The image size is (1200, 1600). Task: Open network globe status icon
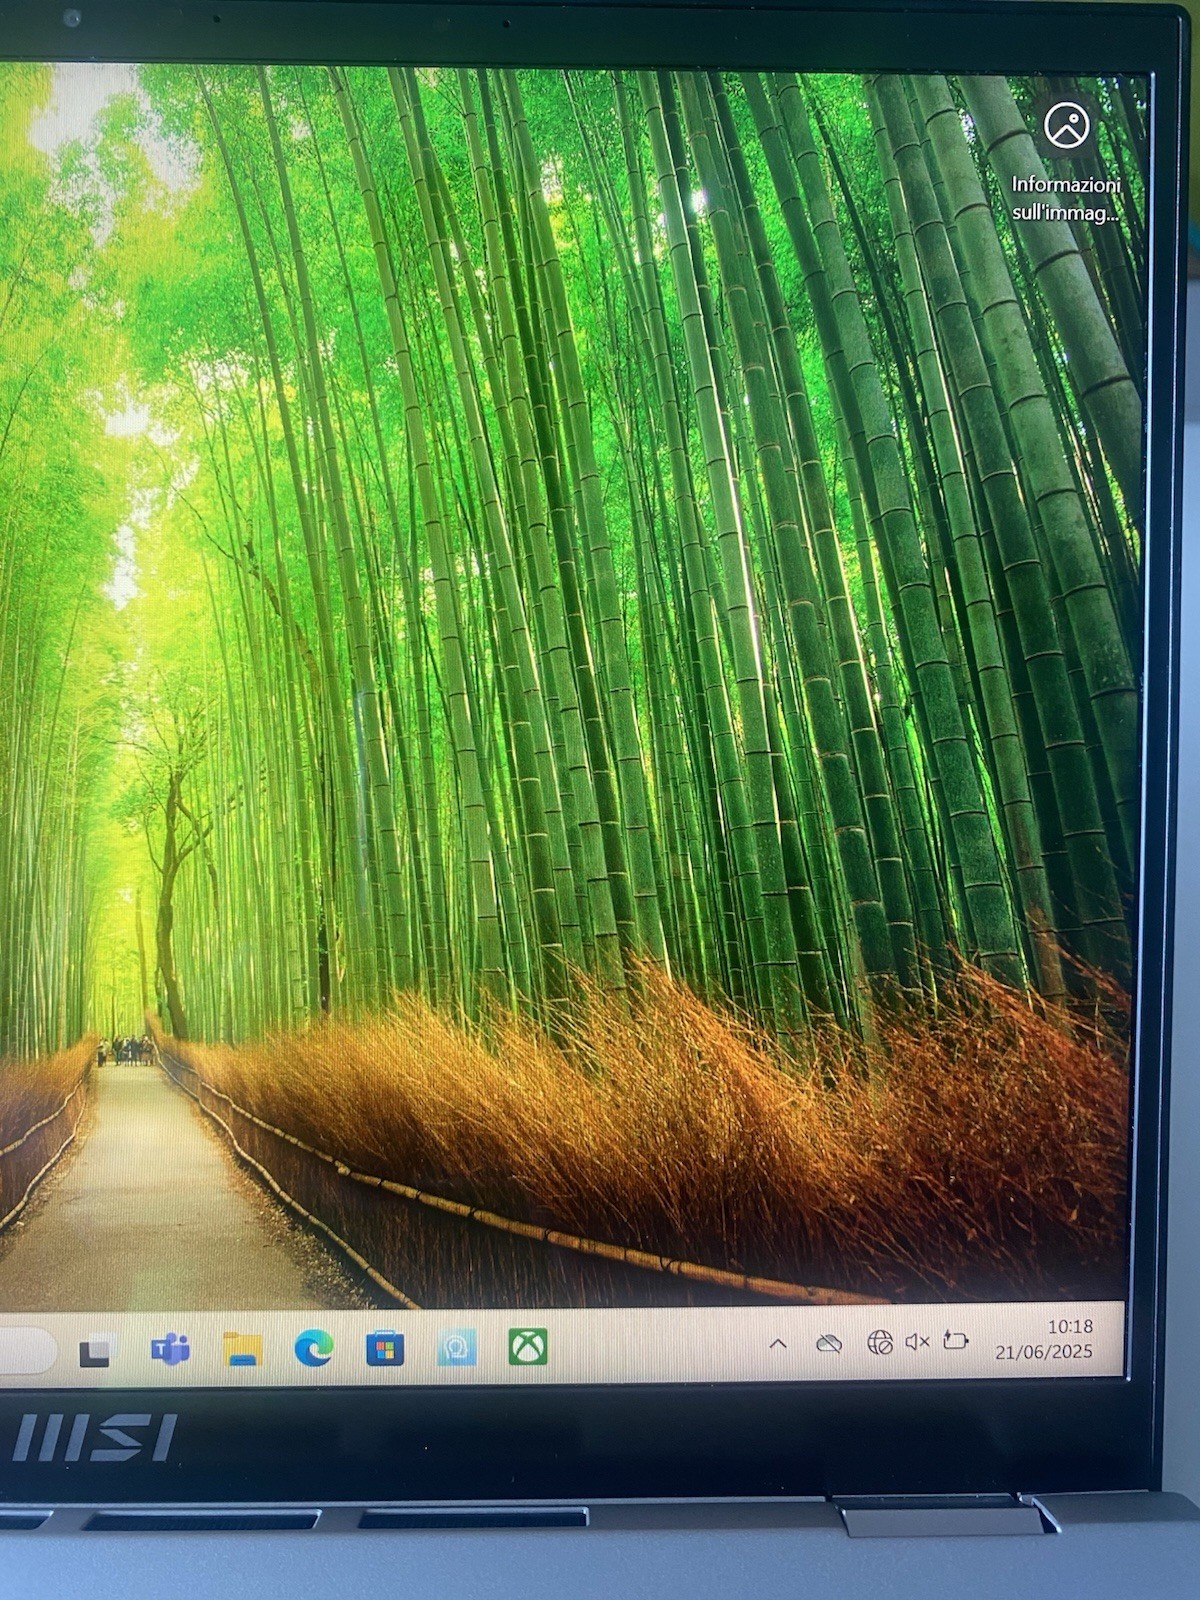tap(879, 1342)
